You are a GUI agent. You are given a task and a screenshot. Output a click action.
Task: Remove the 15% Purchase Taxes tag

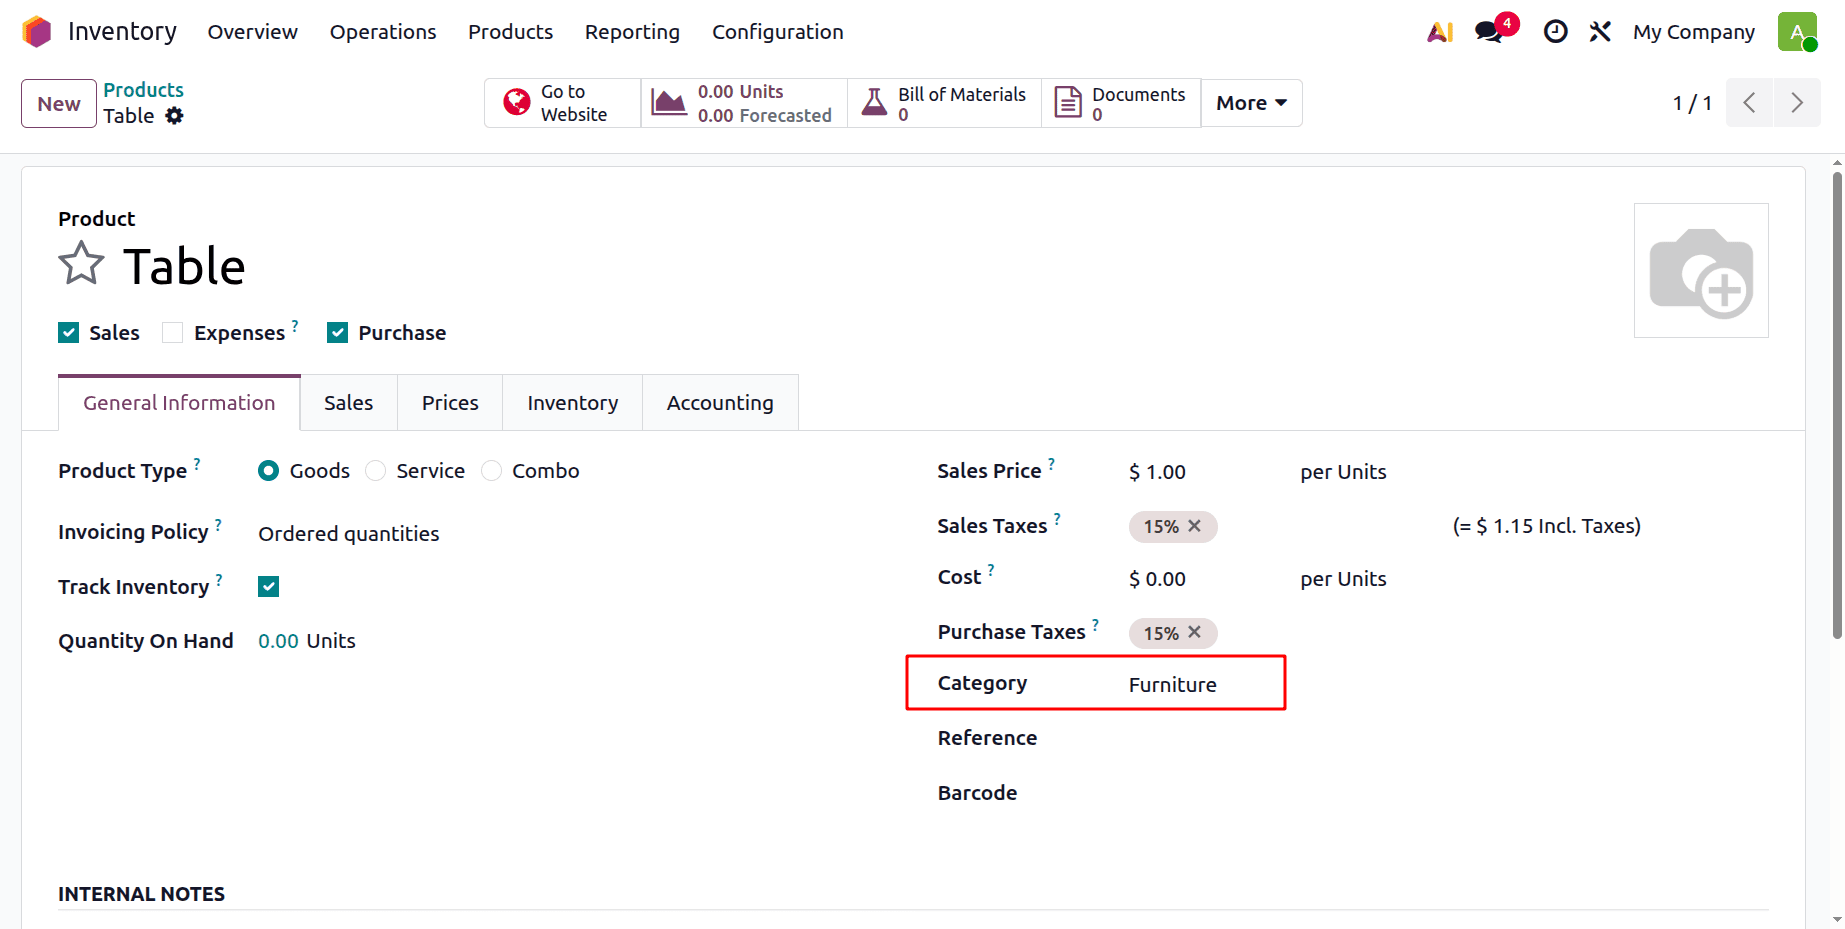[1194, 633]
